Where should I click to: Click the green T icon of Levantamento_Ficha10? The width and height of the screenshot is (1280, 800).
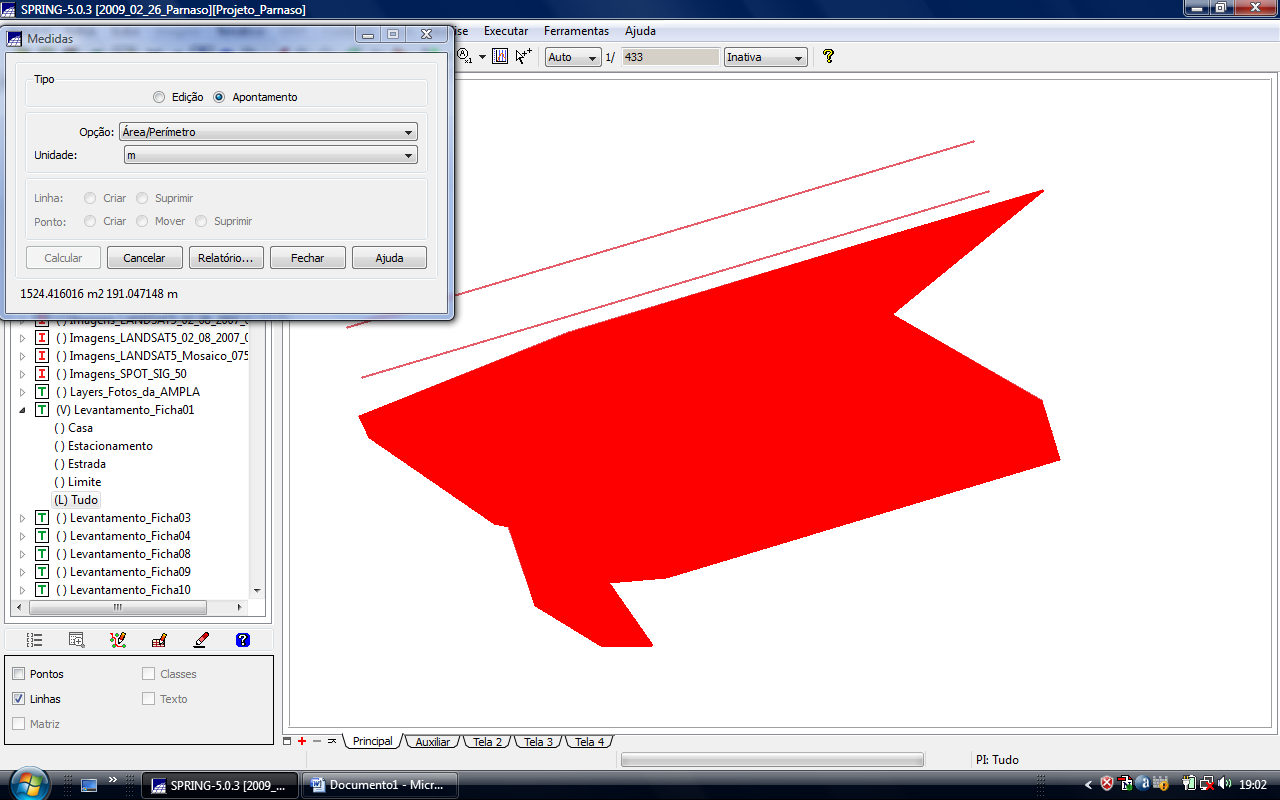42,590
